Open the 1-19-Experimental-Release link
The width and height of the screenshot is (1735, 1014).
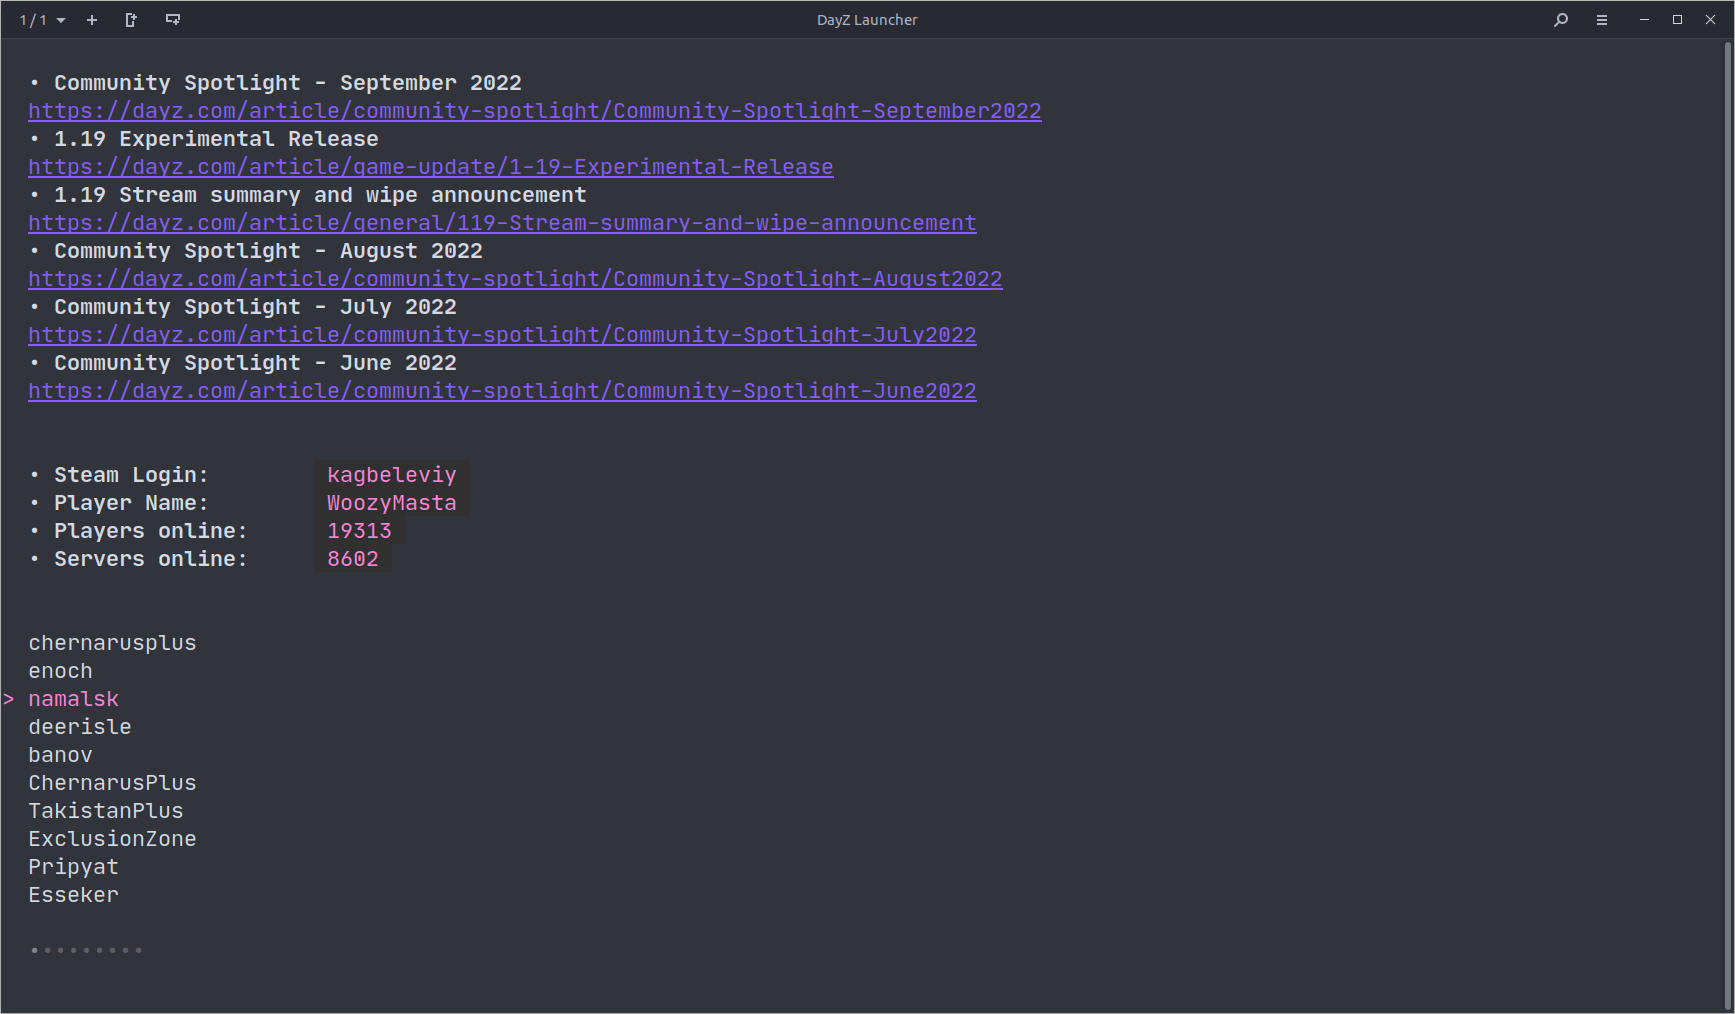coord(431,167)
